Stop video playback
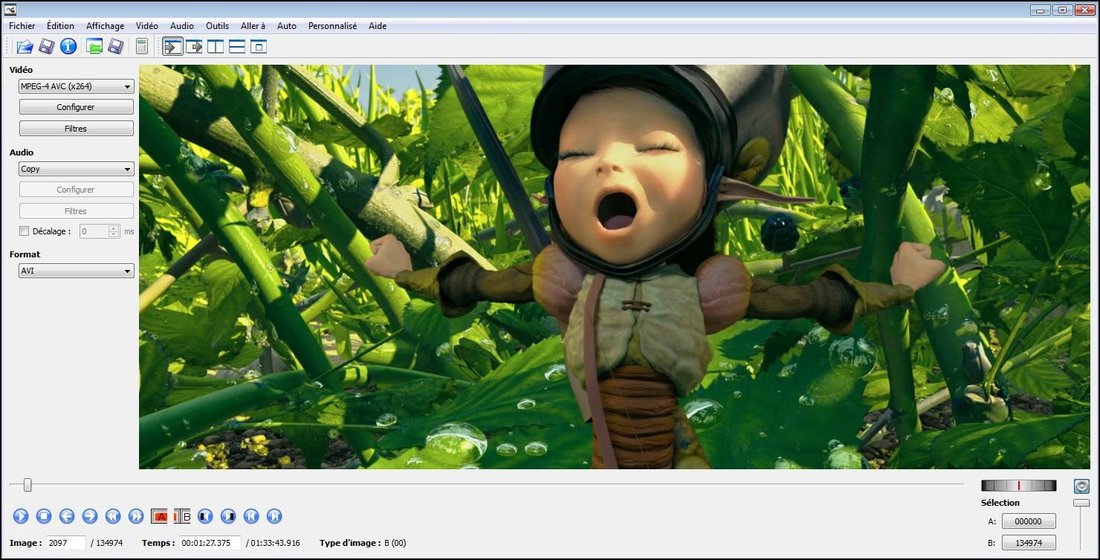 (x=43, y=516)
